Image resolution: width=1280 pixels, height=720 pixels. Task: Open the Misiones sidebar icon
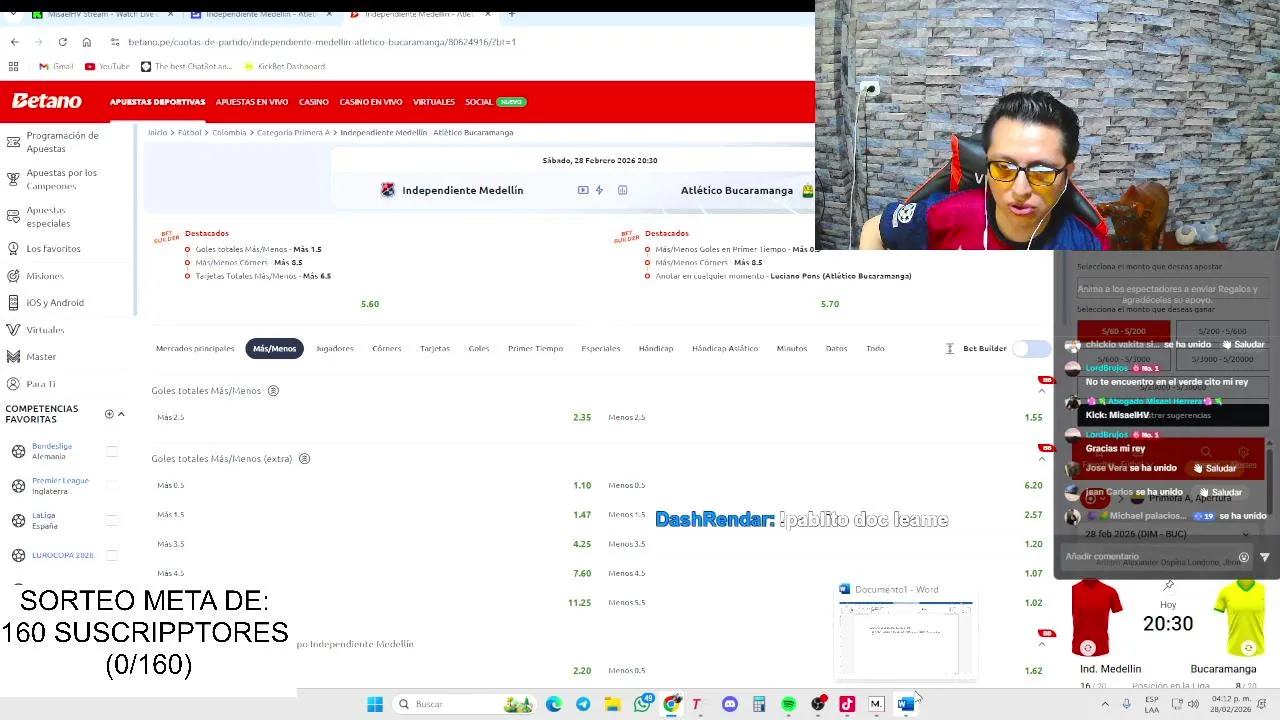(13, 275)
